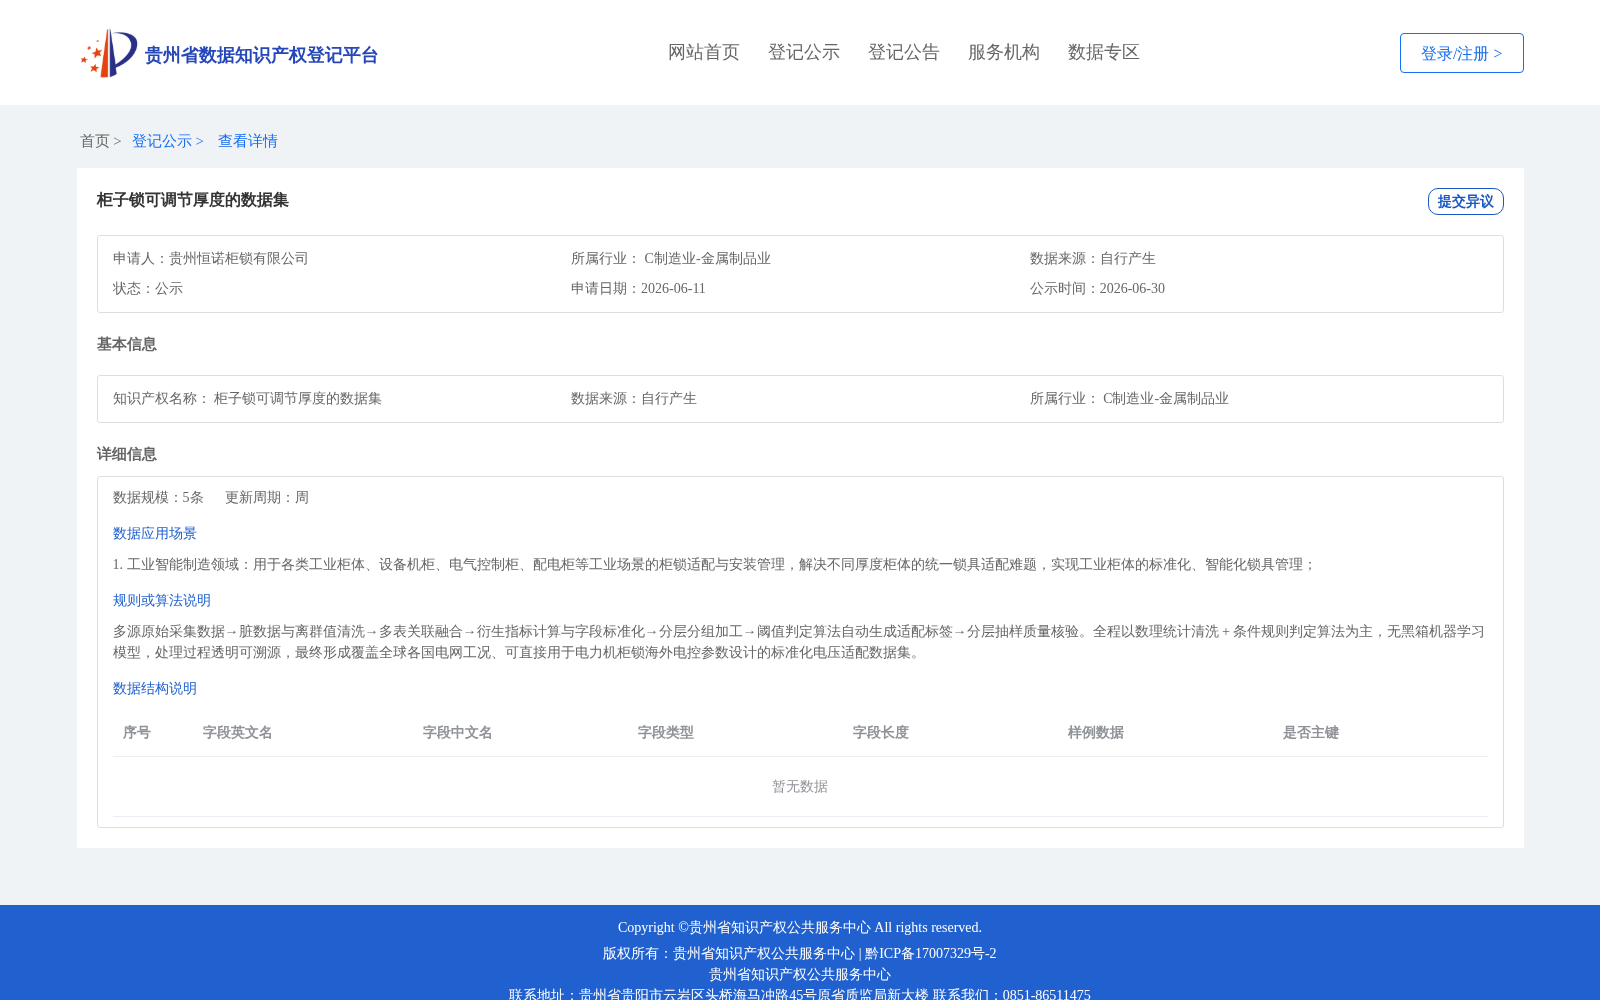Viewport: 1600px width, 1000px height.
Task: Click the 字段长度 column header
Action: point(881,732)
